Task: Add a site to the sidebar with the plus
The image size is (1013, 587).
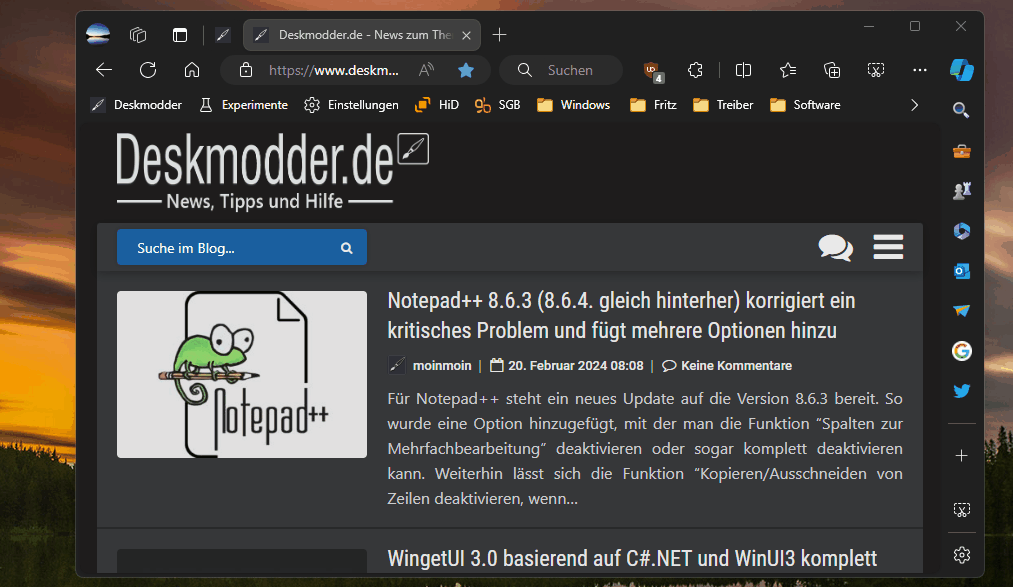Action: tap(961, 456)
